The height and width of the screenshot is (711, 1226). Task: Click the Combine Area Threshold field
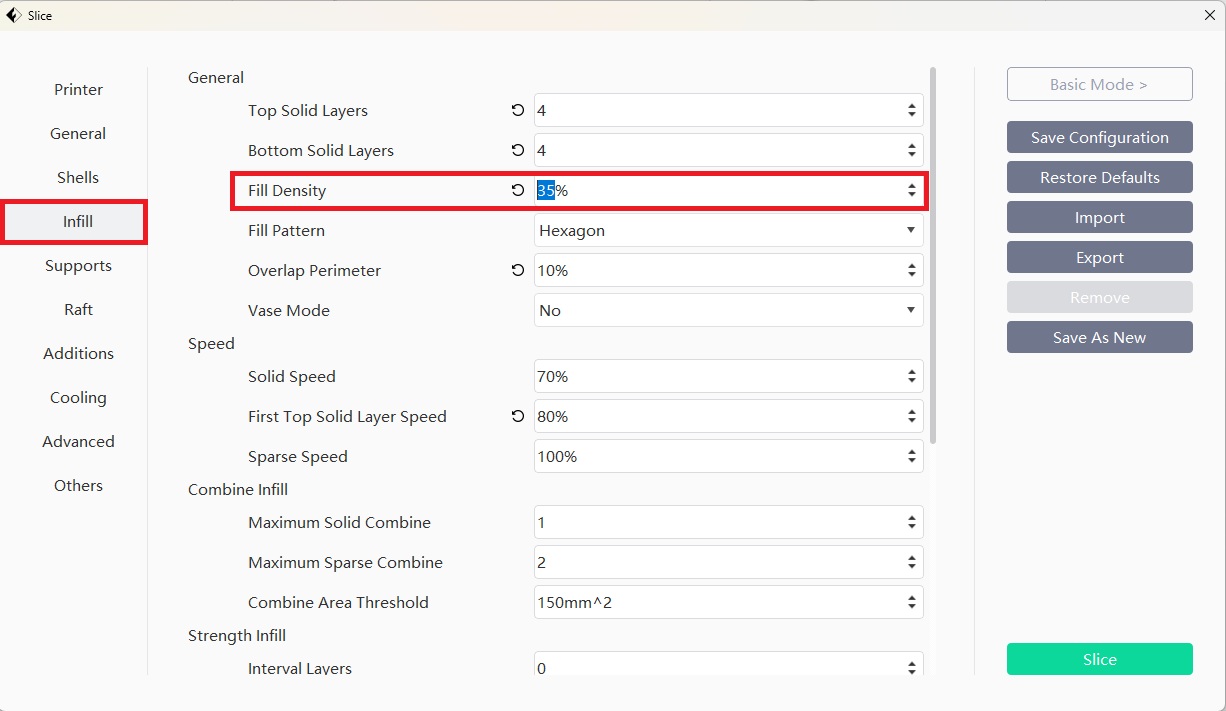click(720, 603)
